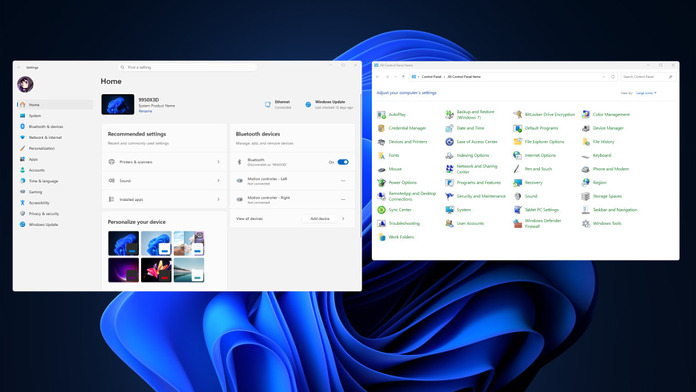Select Windows Update in Settings sidebar
This screenshot has height=392, width=696.
click(x=55, y=225)
